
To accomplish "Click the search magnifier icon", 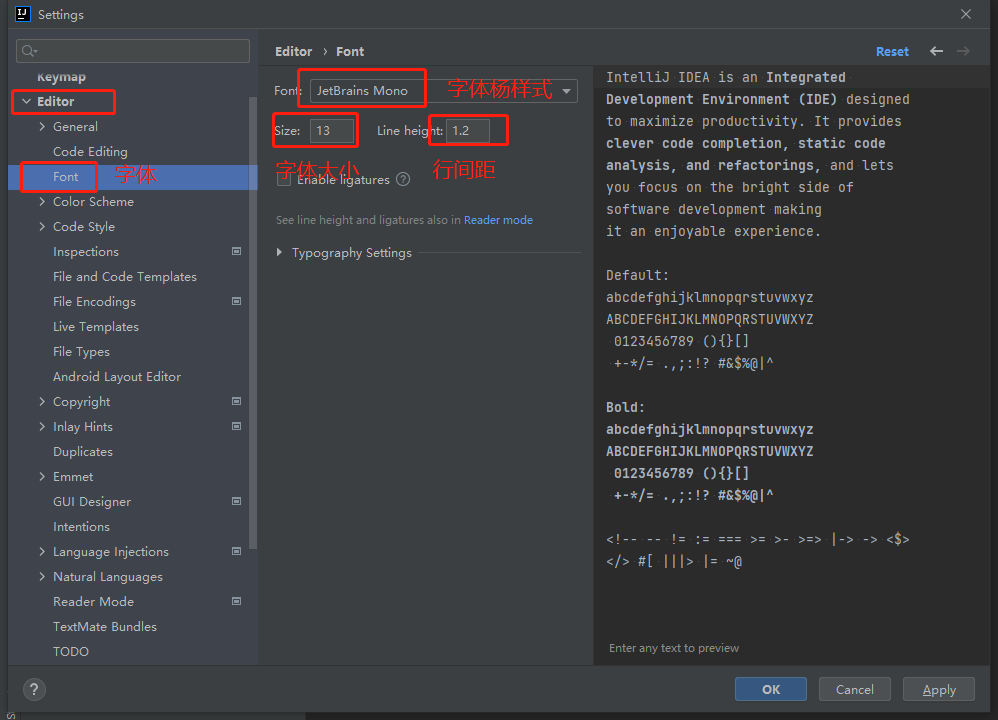I will 29,51.
